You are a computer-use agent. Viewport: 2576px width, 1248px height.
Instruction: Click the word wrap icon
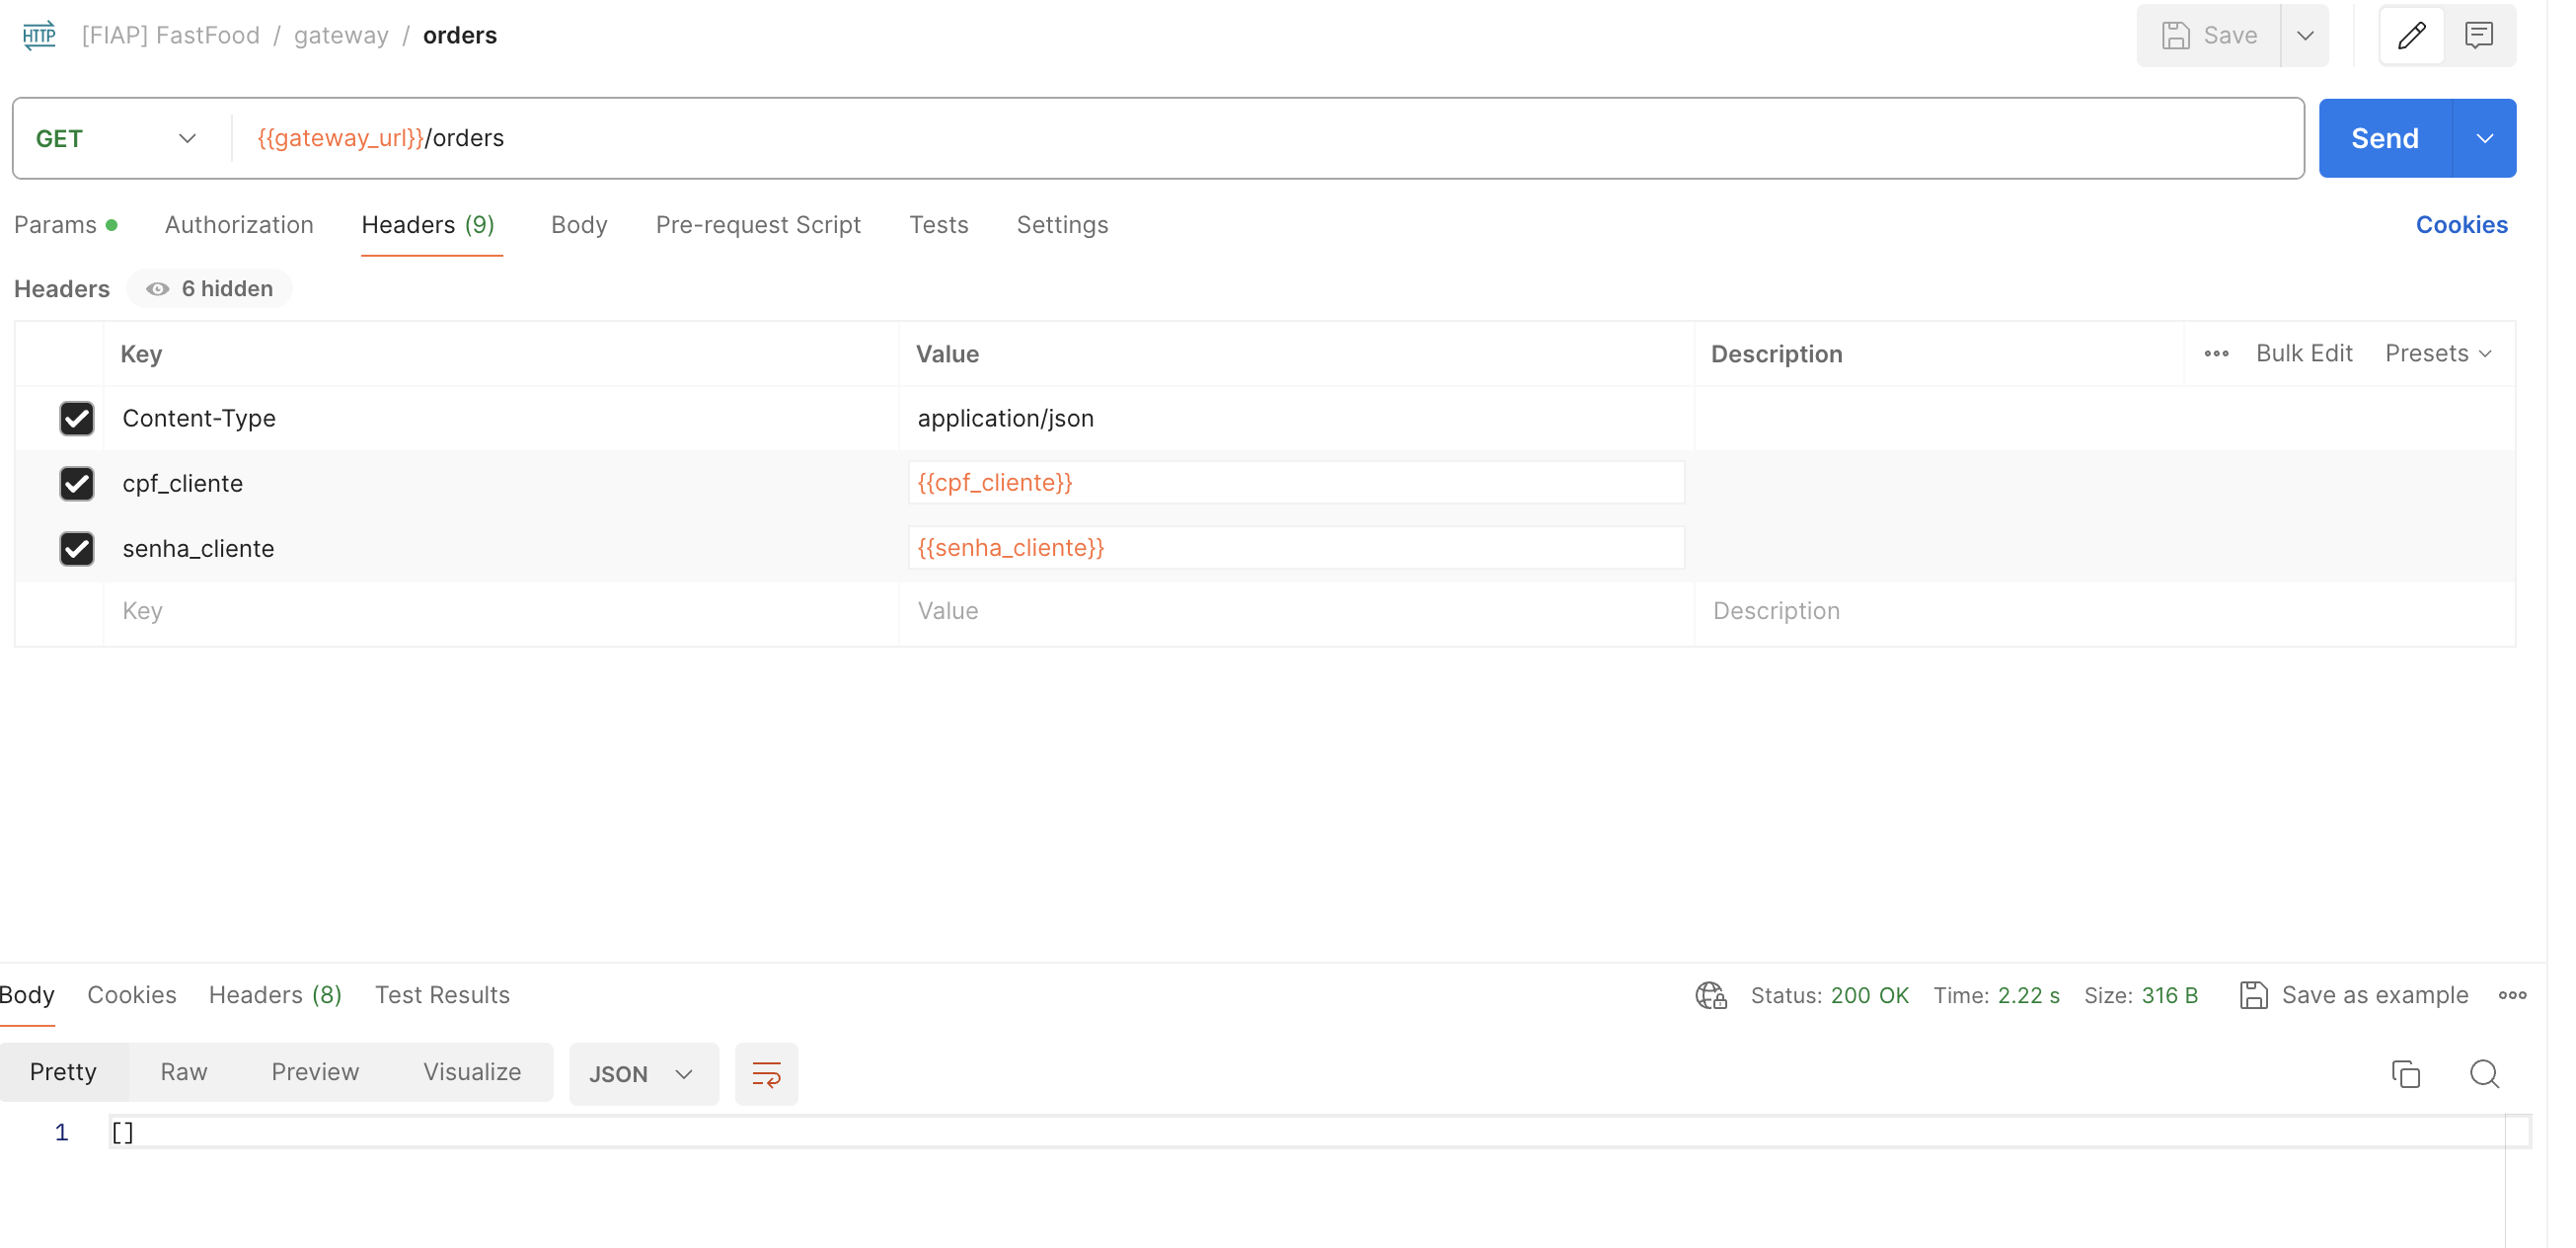click(x=766, y=1074)
